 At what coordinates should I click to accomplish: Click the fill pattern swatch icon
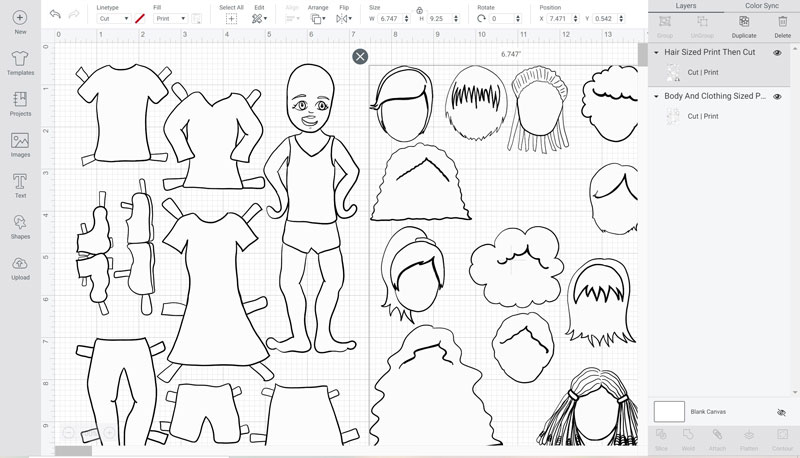(196, 19)
